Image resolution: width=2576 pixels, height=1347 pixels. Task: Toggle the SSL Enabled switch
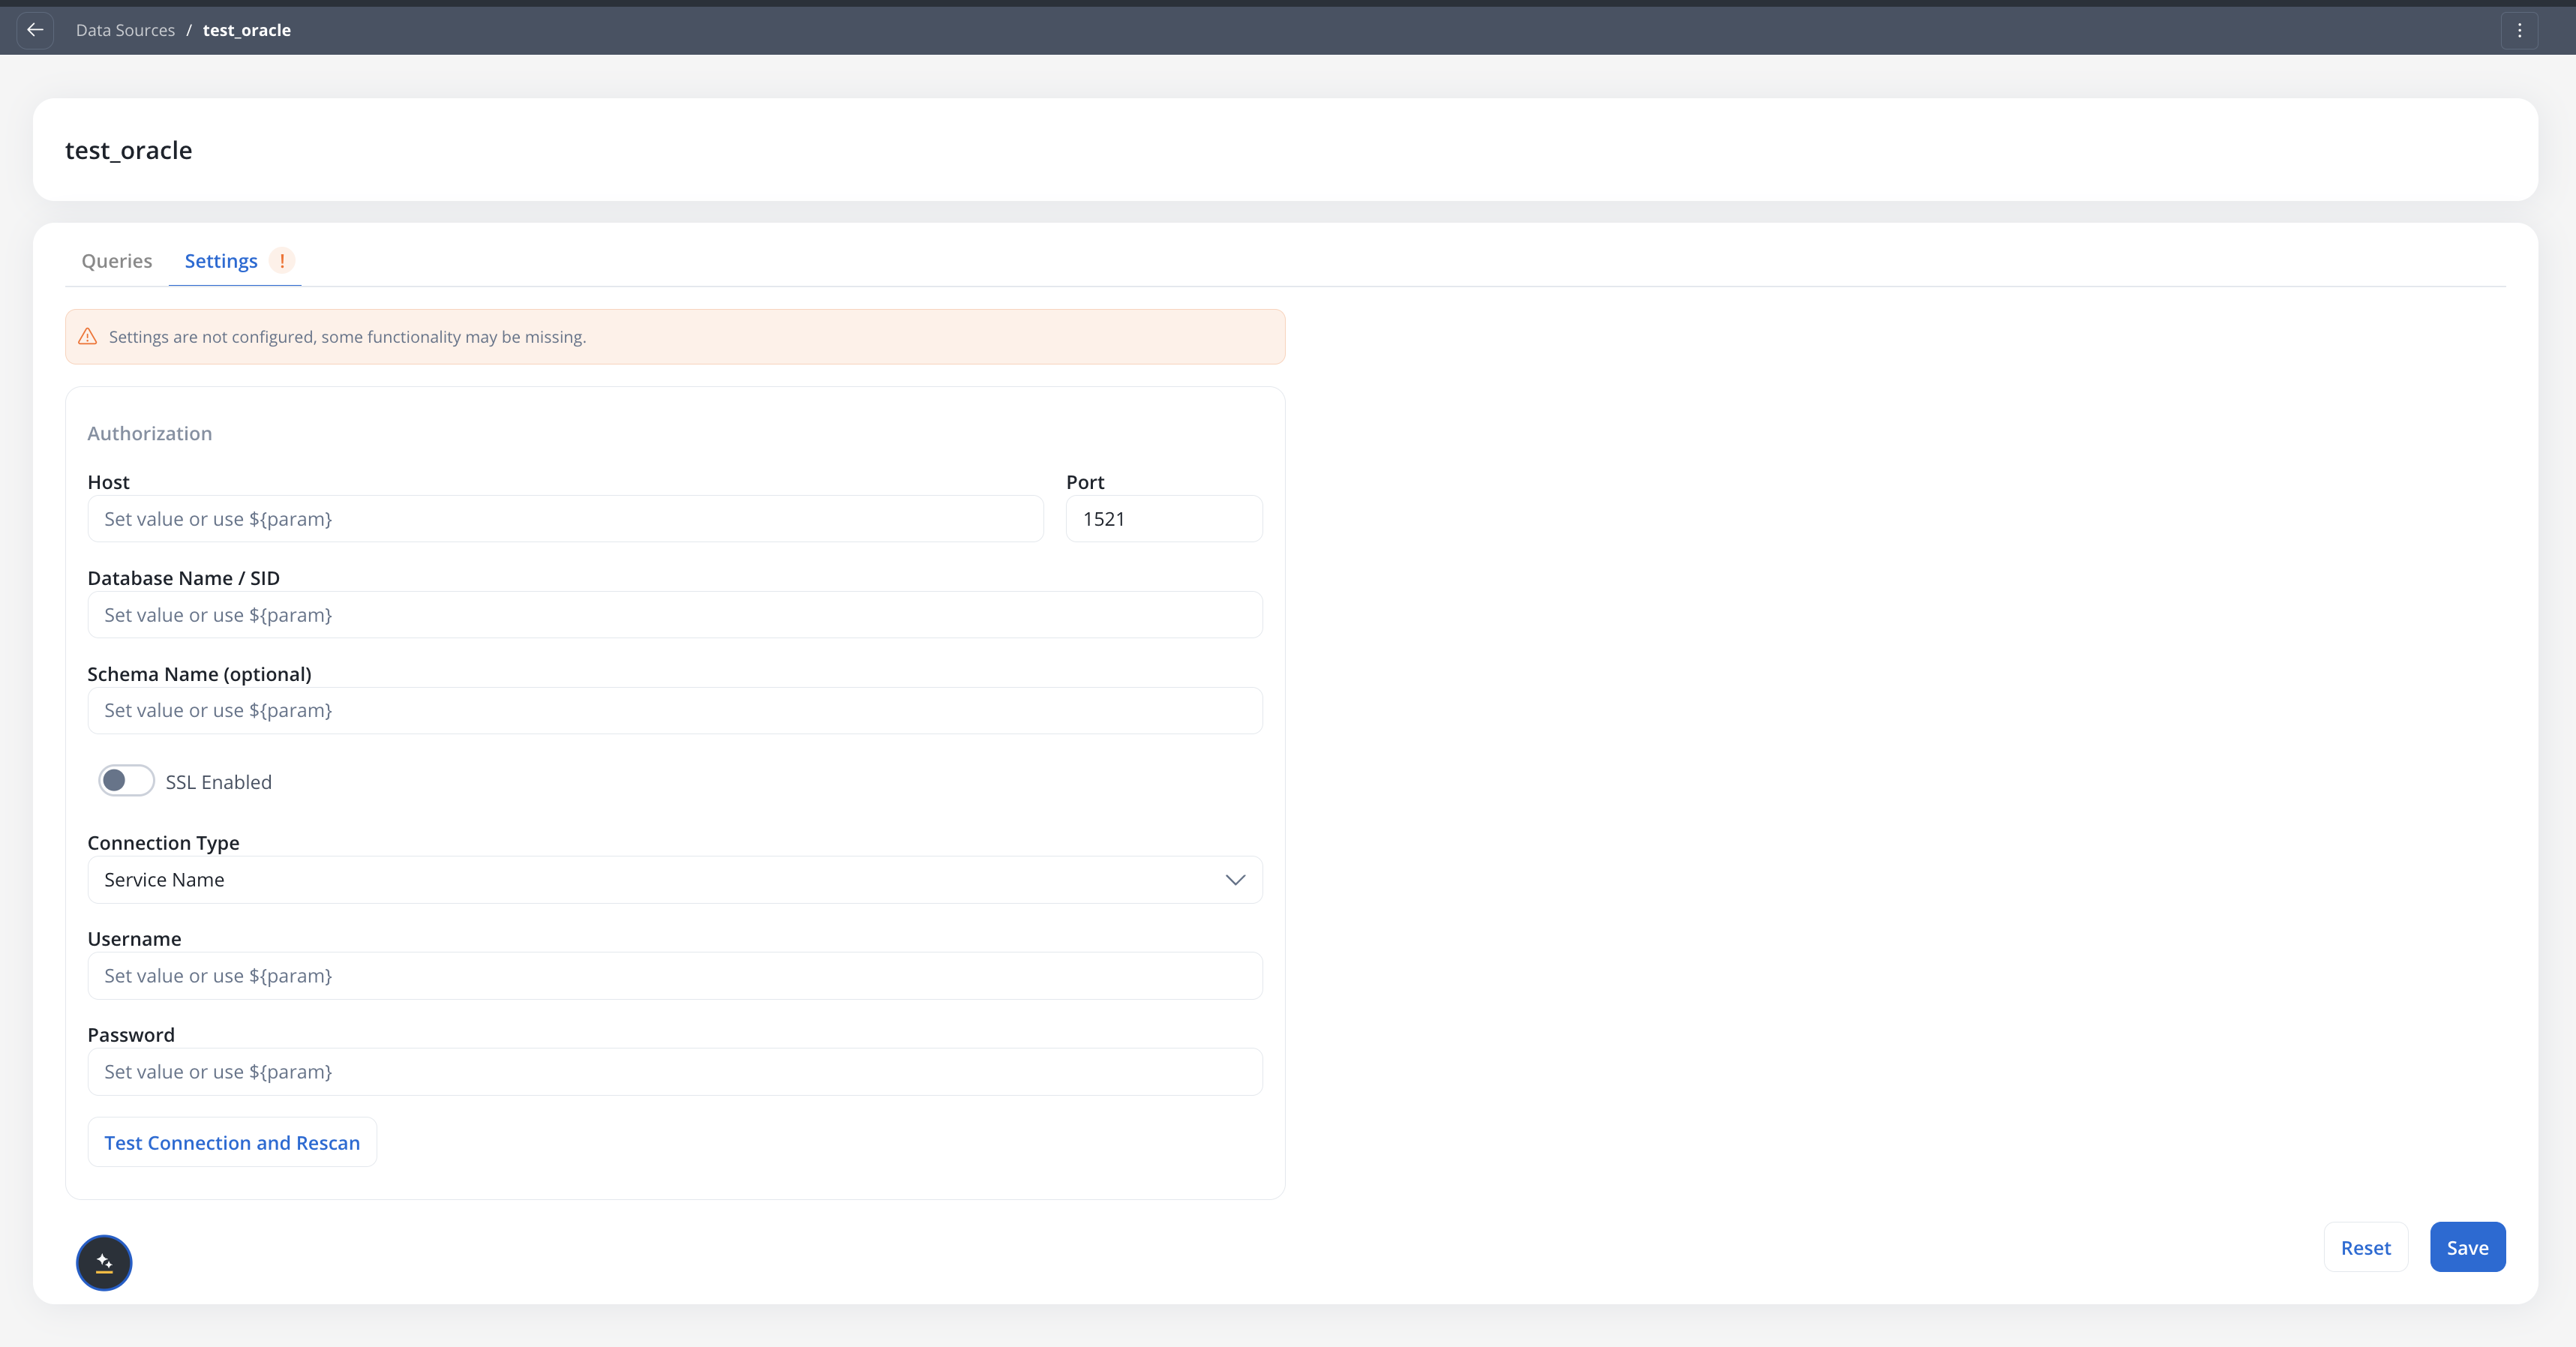click(126, 781)
